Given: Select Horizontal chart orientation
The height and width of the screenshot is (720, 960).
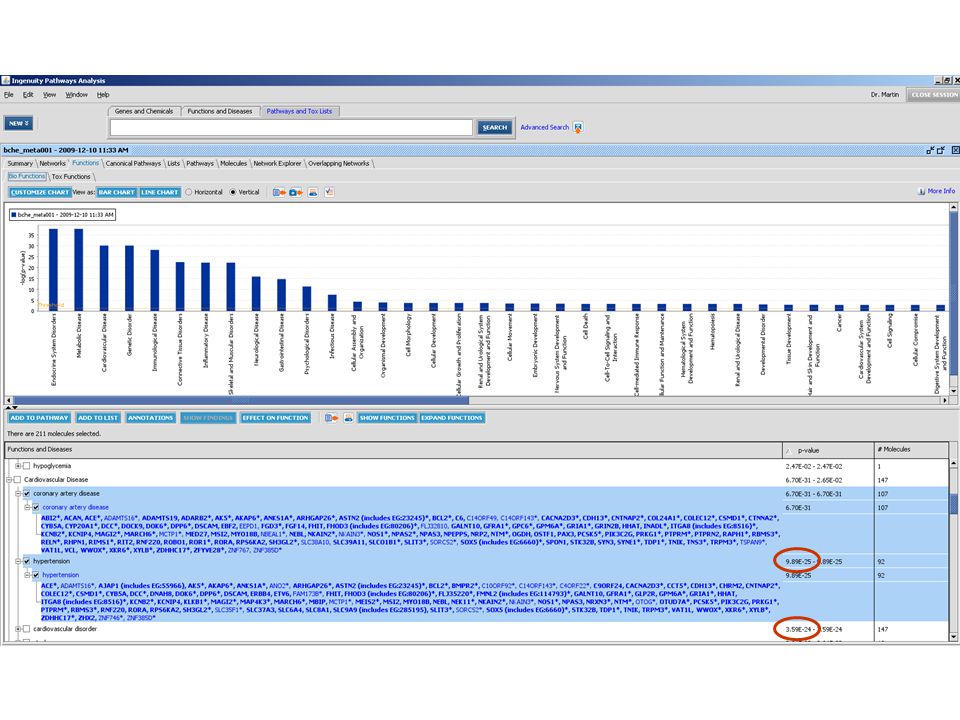Looking at the screenshot, I should [189, 192].
